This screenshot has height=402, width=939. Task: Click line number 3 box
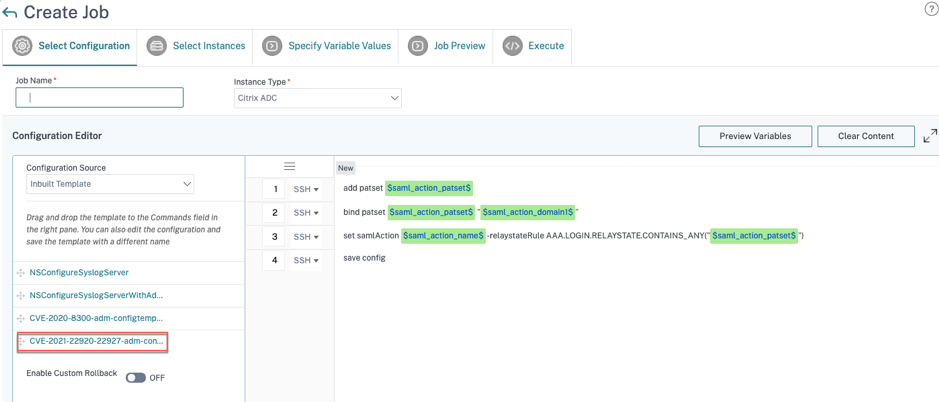coord(274,237)
